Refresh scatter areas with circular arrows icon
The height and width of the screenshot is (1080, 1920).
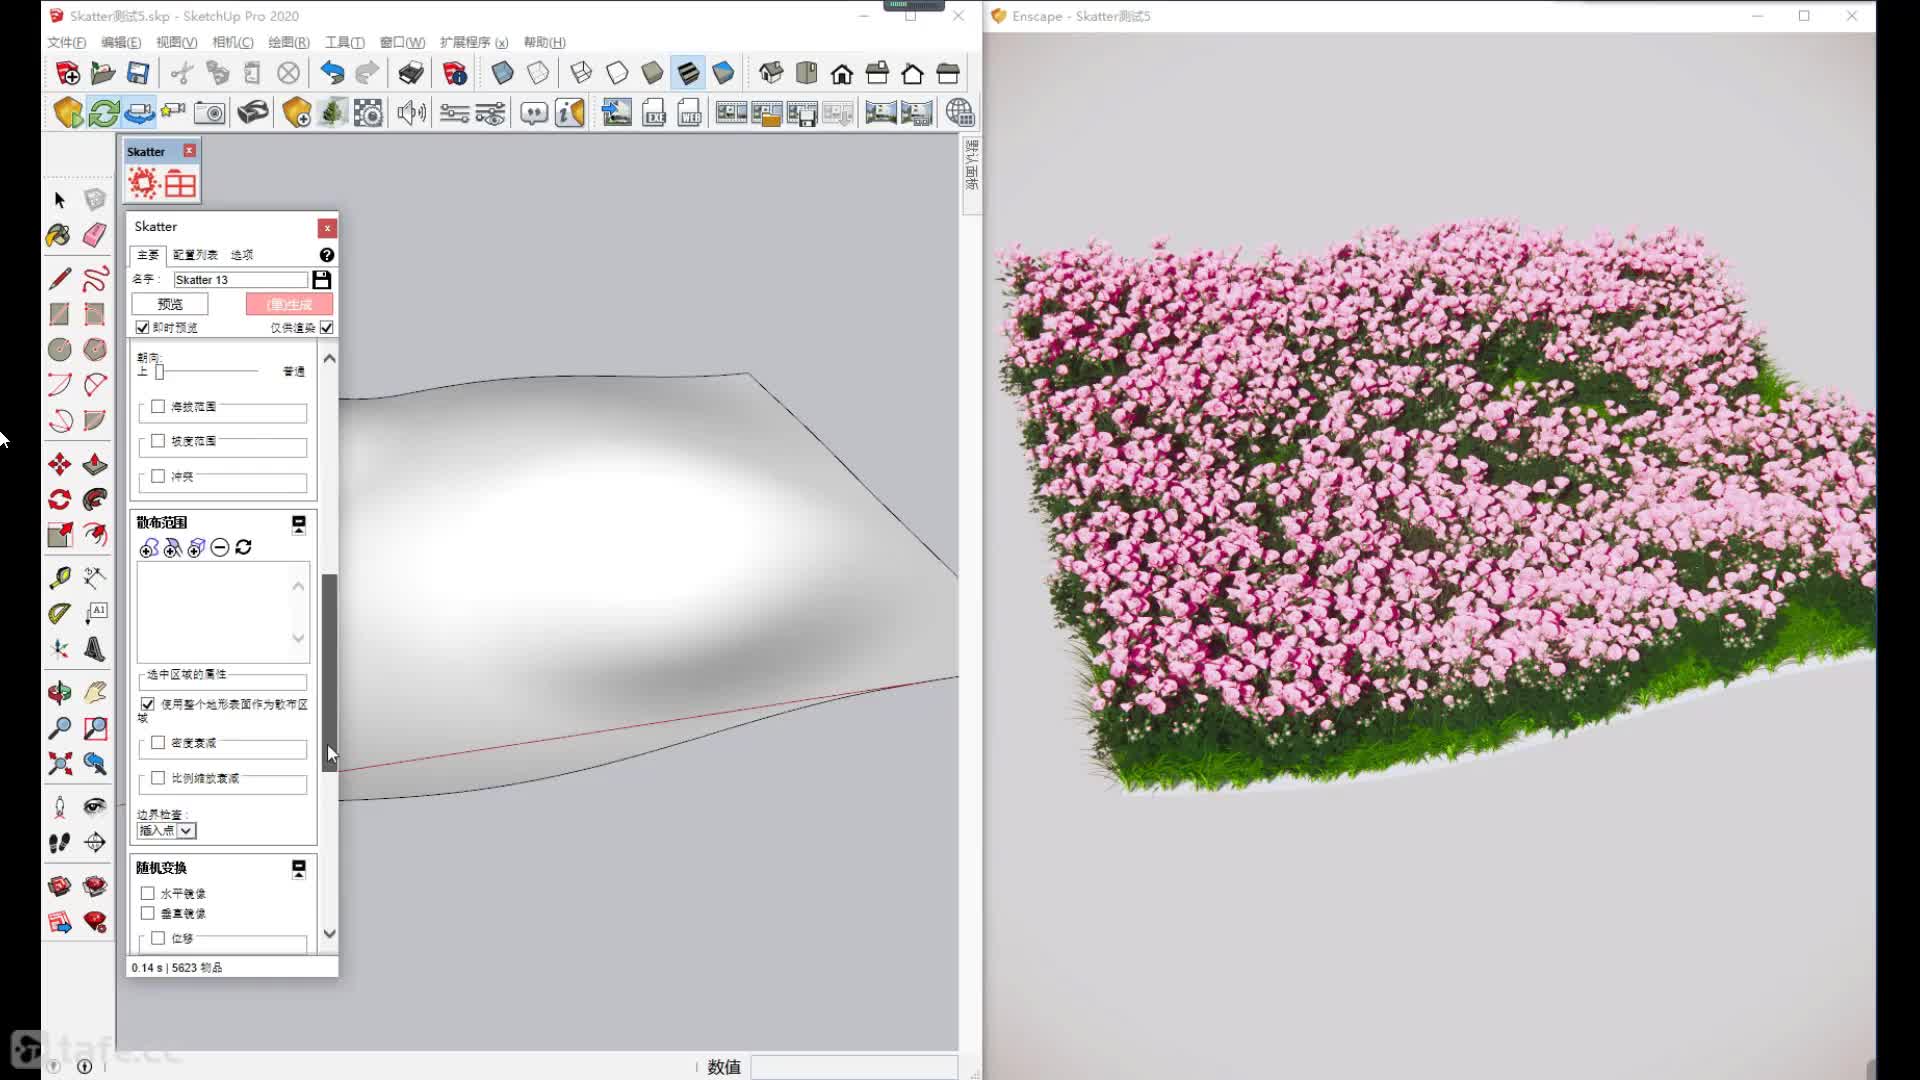pyautogui.click(x=244, y=547)
